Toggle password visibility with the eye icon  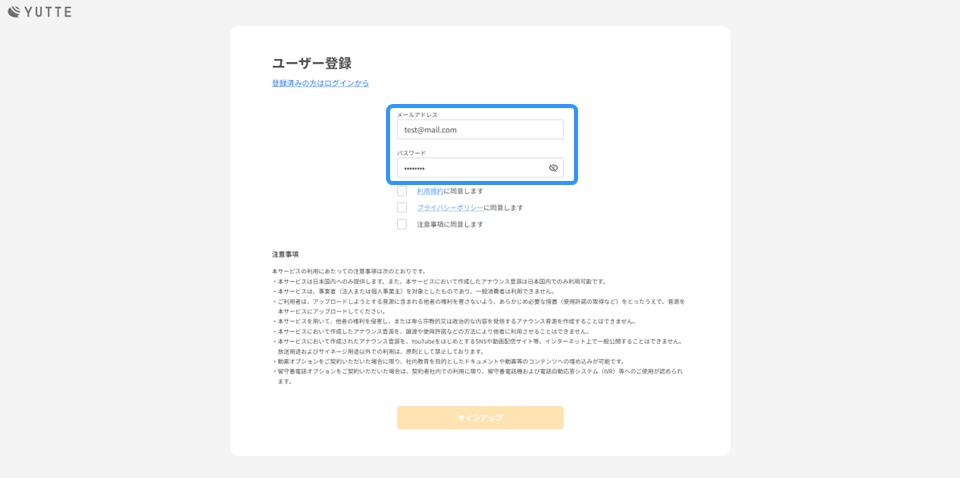[553, 168]
